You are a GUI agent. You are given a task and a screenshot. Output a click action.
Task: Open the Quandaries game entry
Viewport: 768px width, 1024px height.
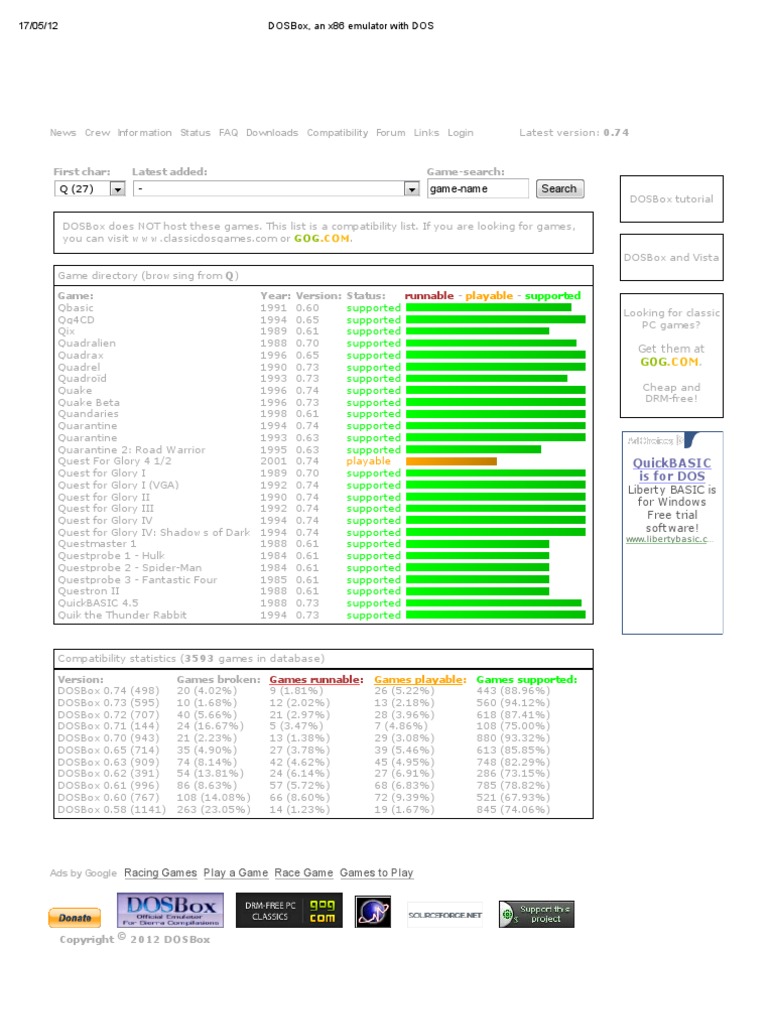point(88,413)
